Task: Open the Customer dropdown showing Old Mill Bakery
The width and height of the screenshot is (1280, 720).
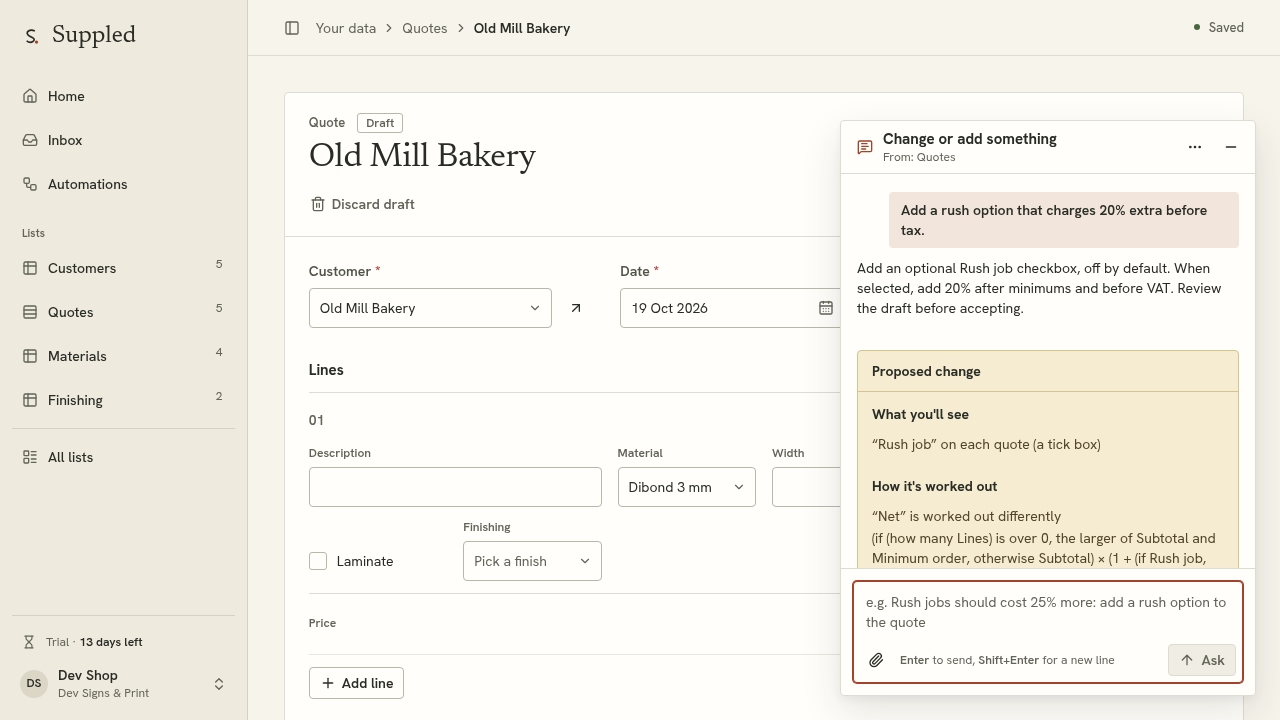Action: pos(430,308)
